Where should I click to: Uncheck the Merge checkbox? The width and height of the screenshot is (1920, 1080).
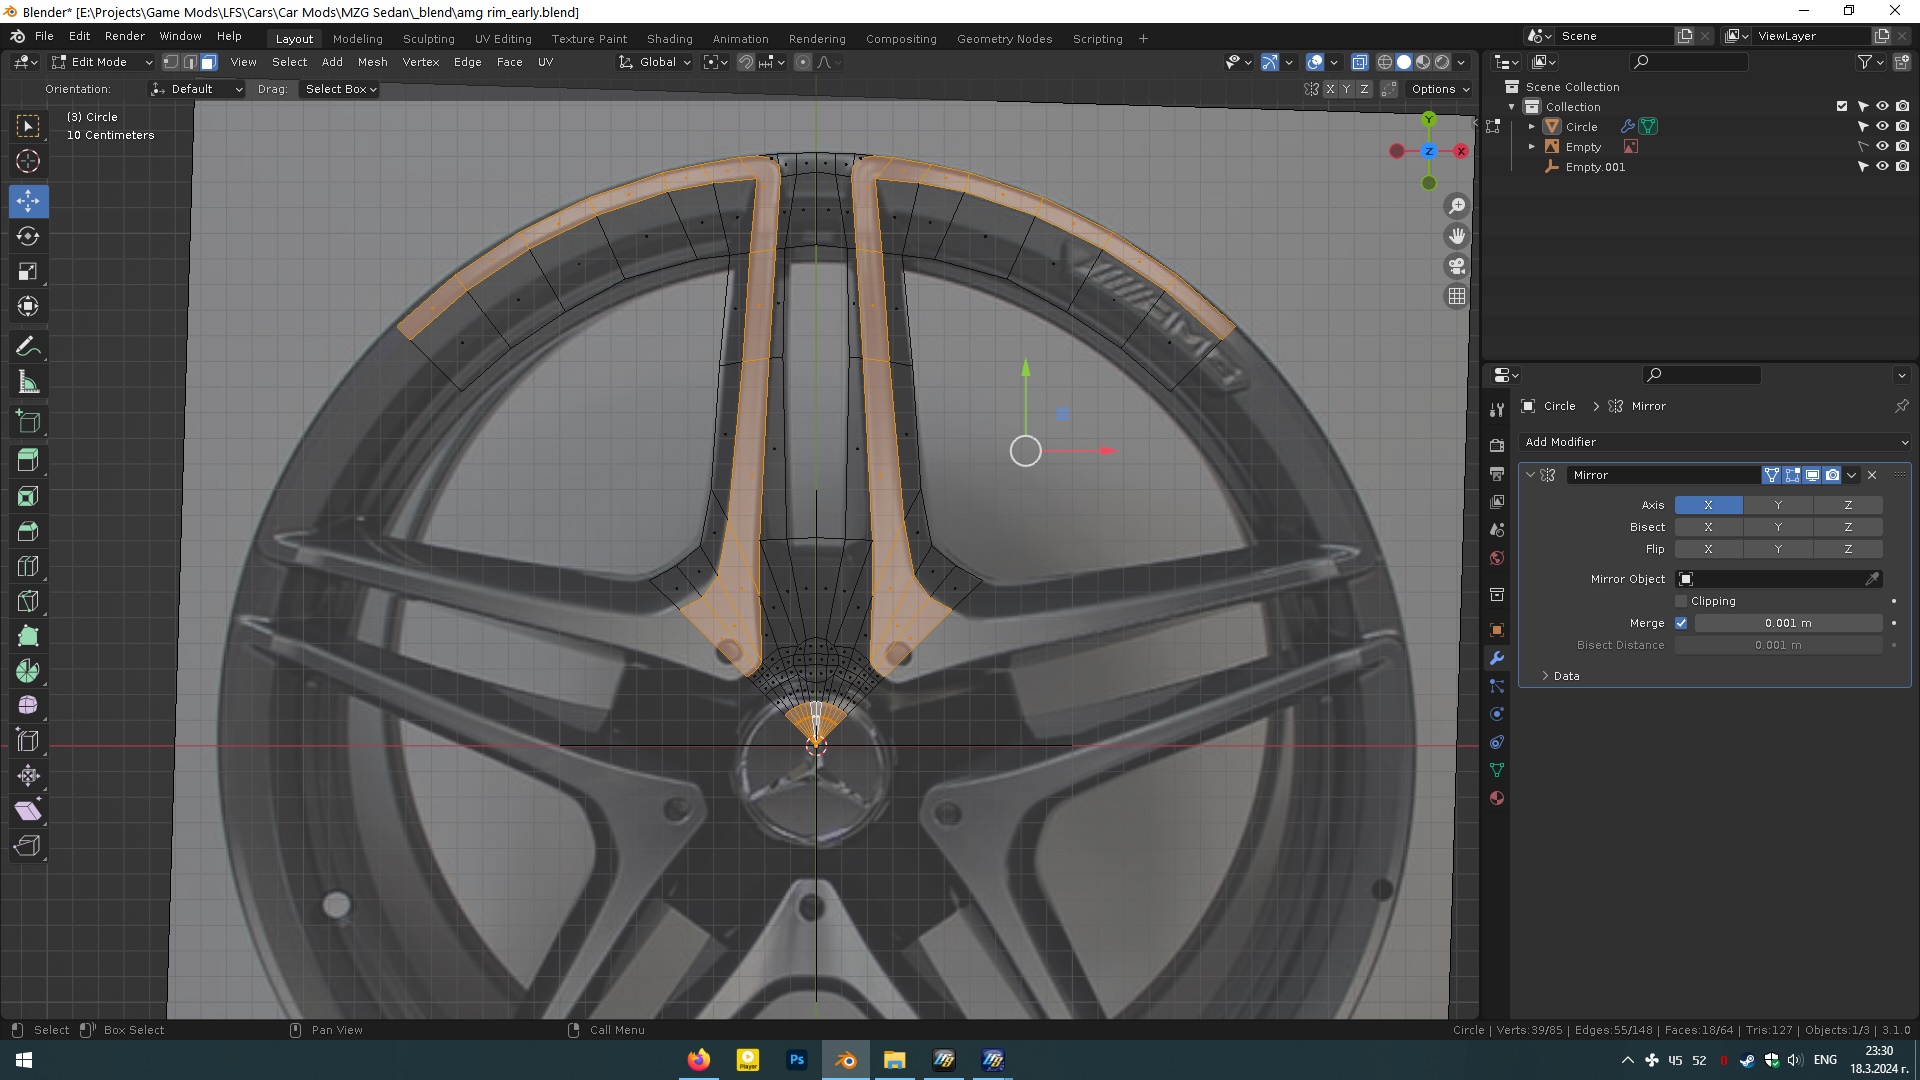click(x=1681, y=623)
